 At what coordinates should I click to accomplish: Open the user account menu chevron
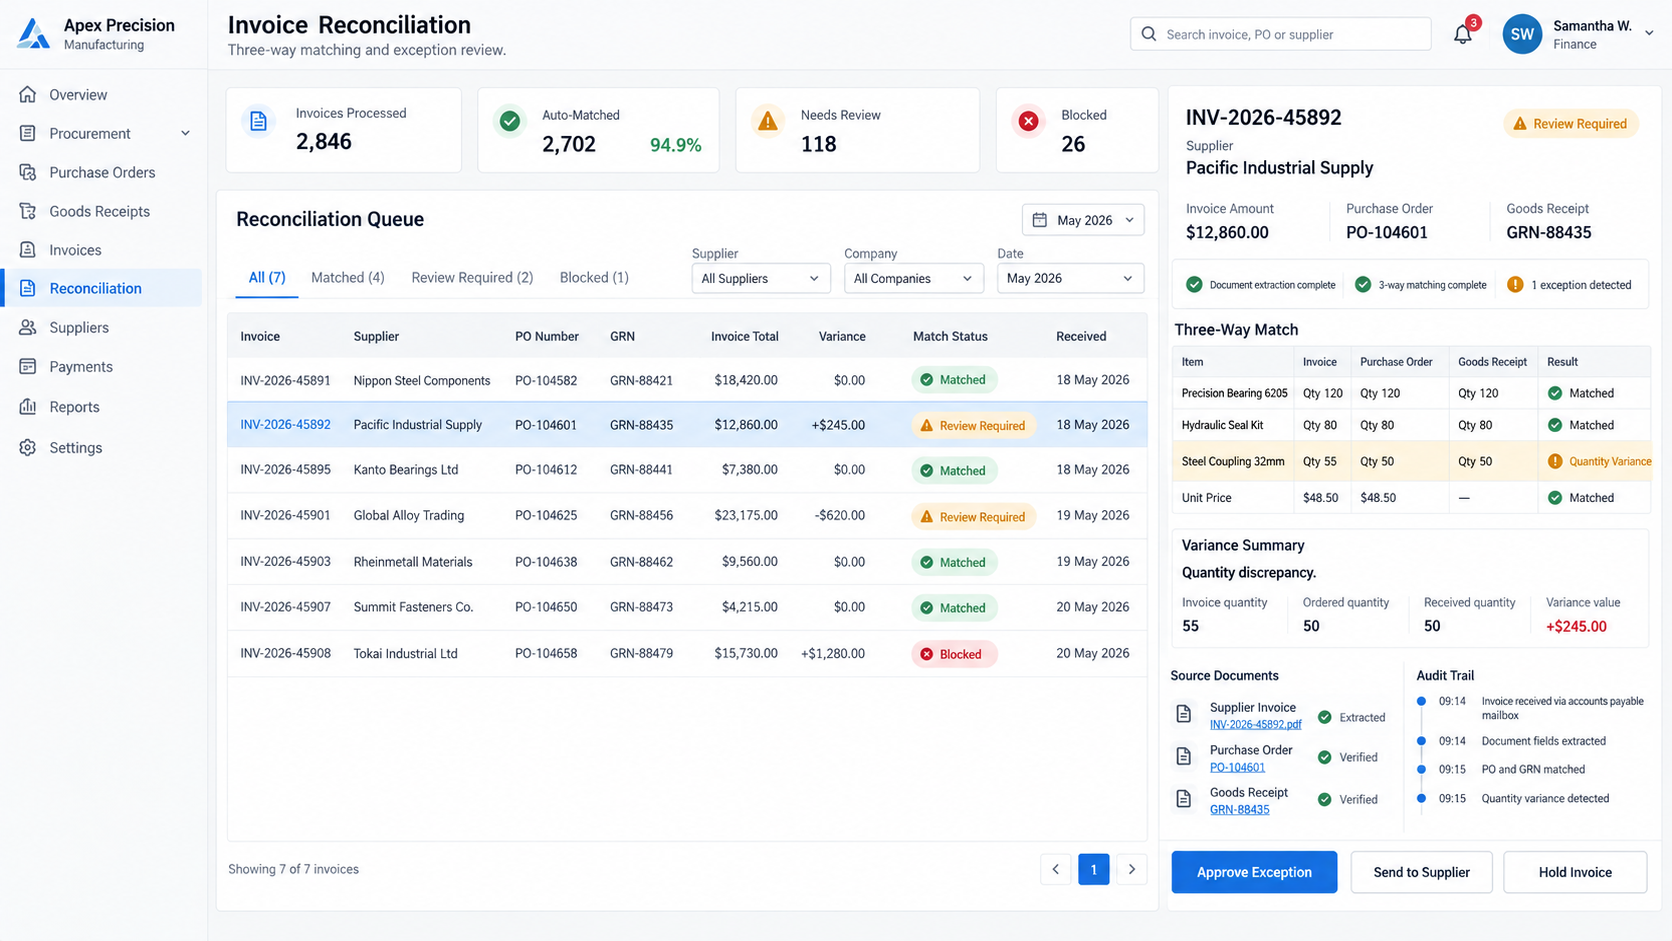tap(1649, 33)
